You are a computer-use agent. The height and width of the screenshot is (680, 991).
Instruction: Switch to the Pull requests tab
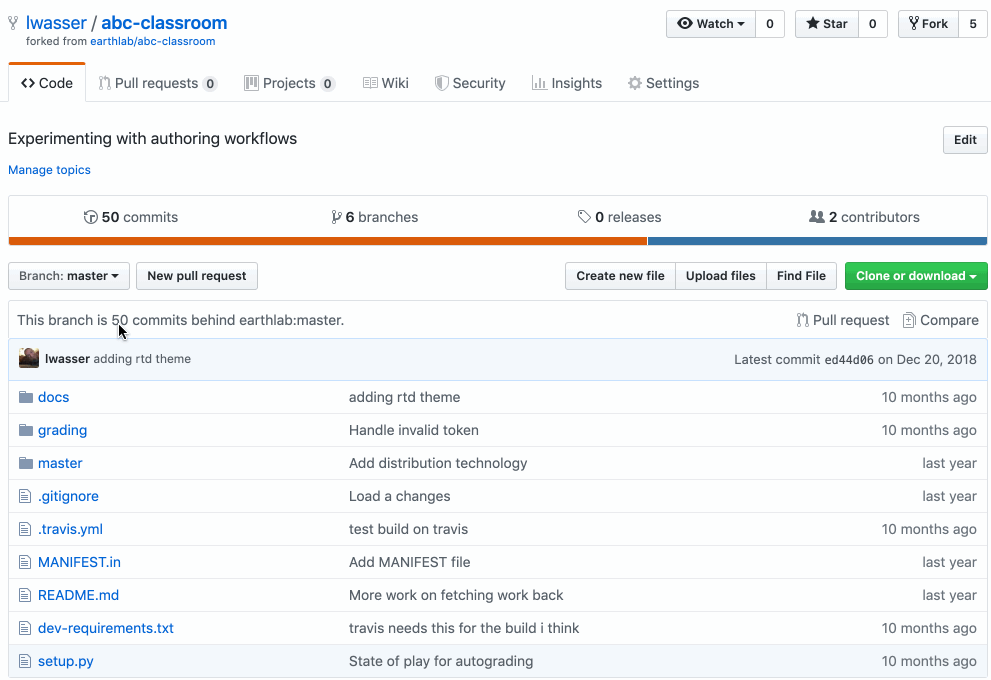click(157, 83)
